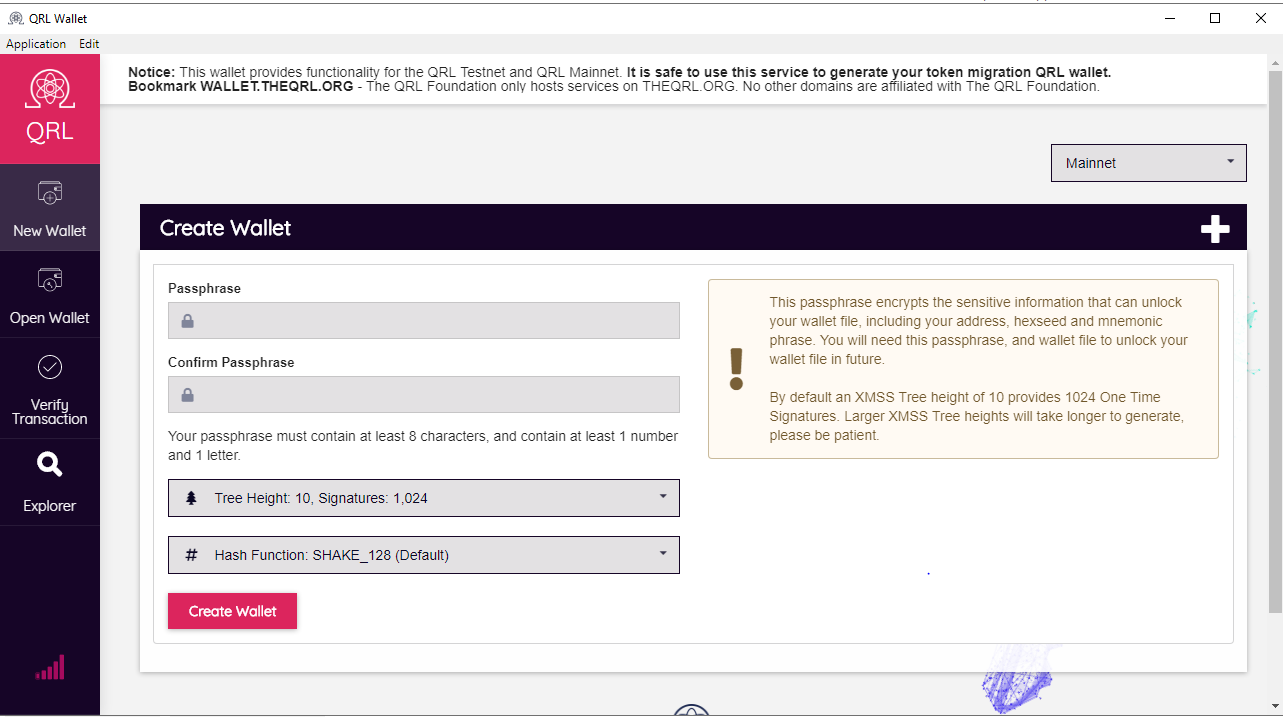Focus the Passphrase input field
Screen dimensions: 1283x717
click(x=424, y=321)
